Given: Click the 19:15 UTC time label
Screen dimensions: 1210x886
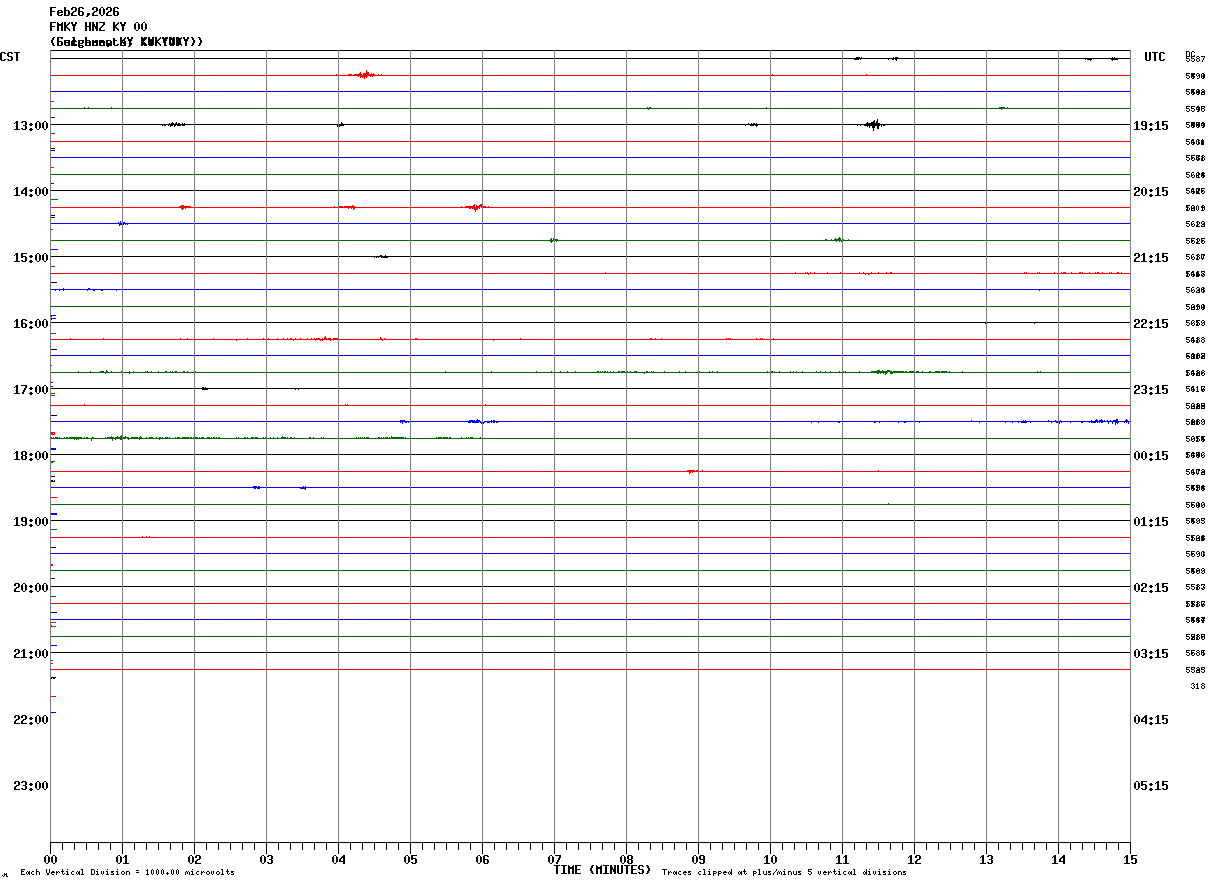Looking at the screenshot, I should coord(1151,125).
